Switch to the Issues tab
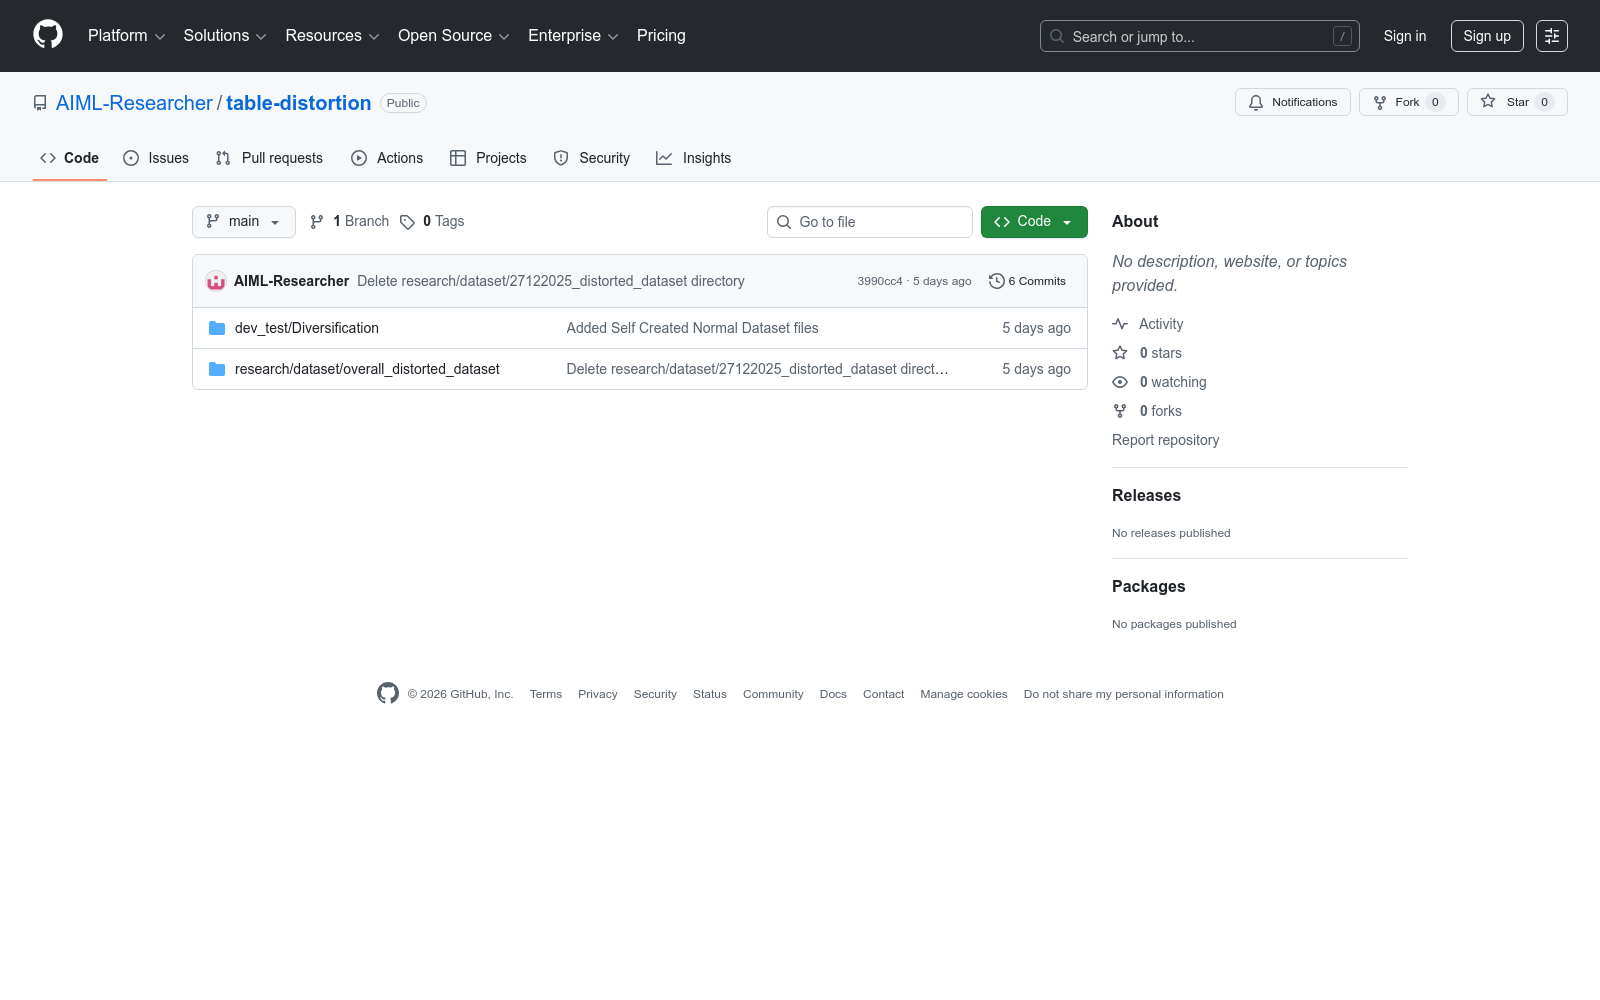This screenshot has width=1600, height=1000. (x=156, y=158)
